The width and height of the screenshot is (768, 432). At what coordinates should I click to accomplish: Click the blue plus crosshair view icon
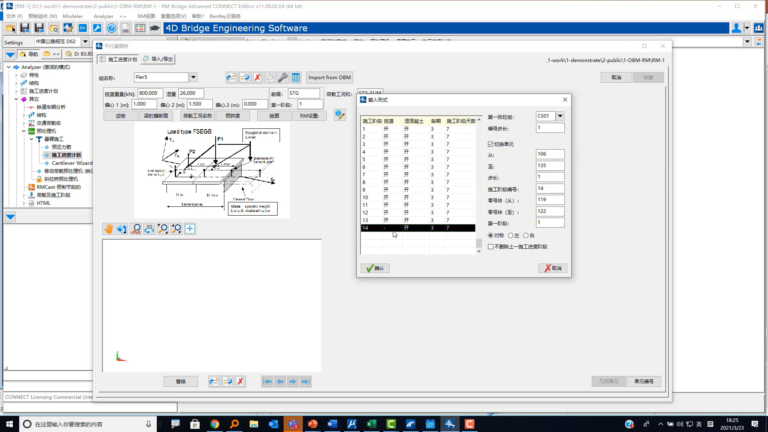pyautogui.click(x=190, y=229)
